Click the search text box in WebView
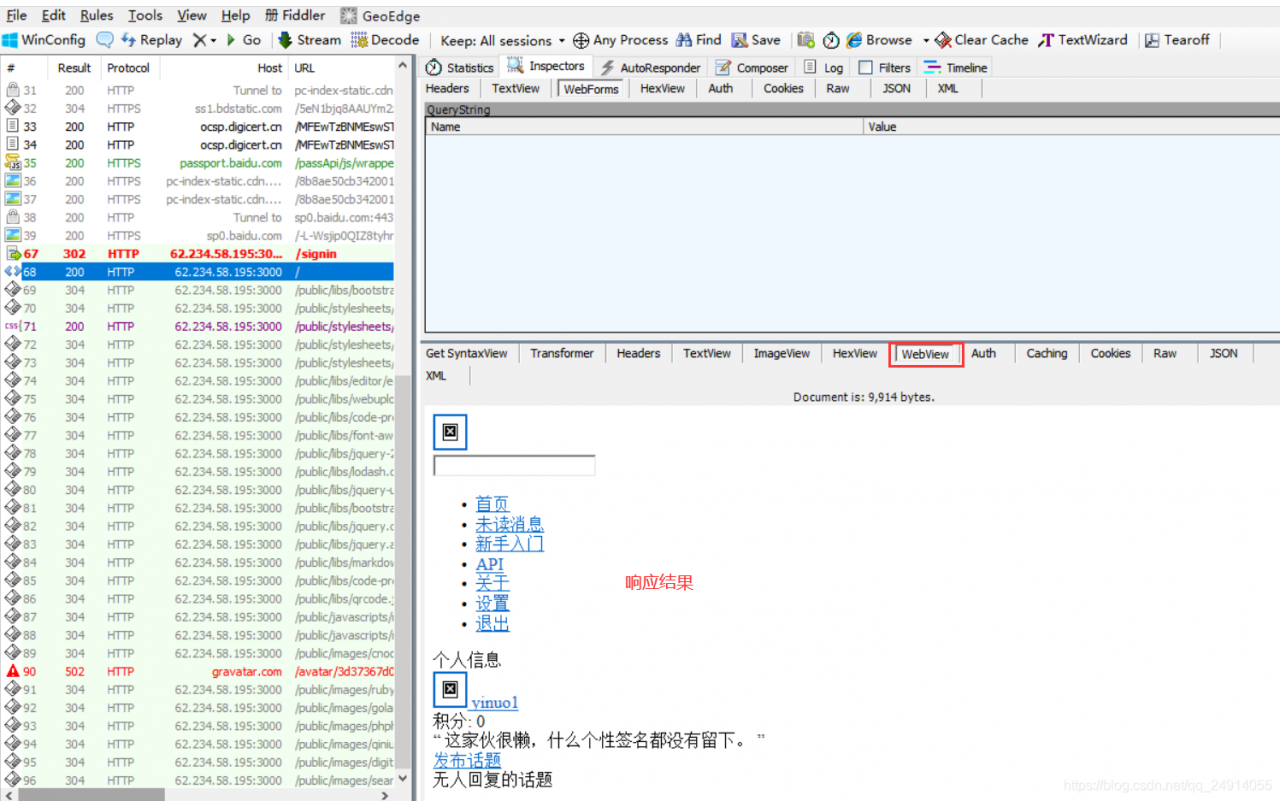The width and height of the screenshot is (1280, 801). click(x=514, y=466)
